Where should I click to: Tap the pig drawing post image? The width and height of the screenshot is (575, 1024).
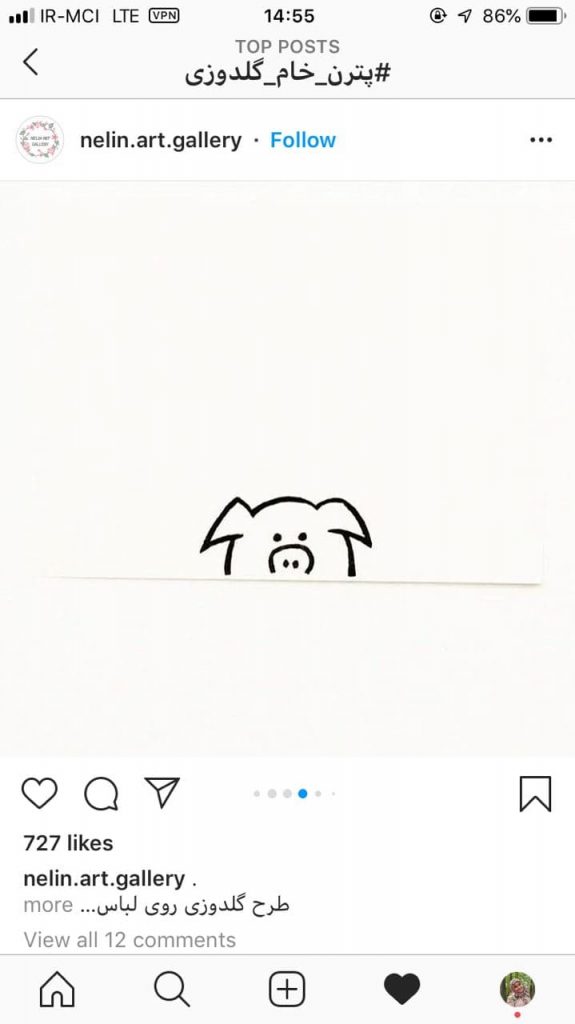pos(288,469)
